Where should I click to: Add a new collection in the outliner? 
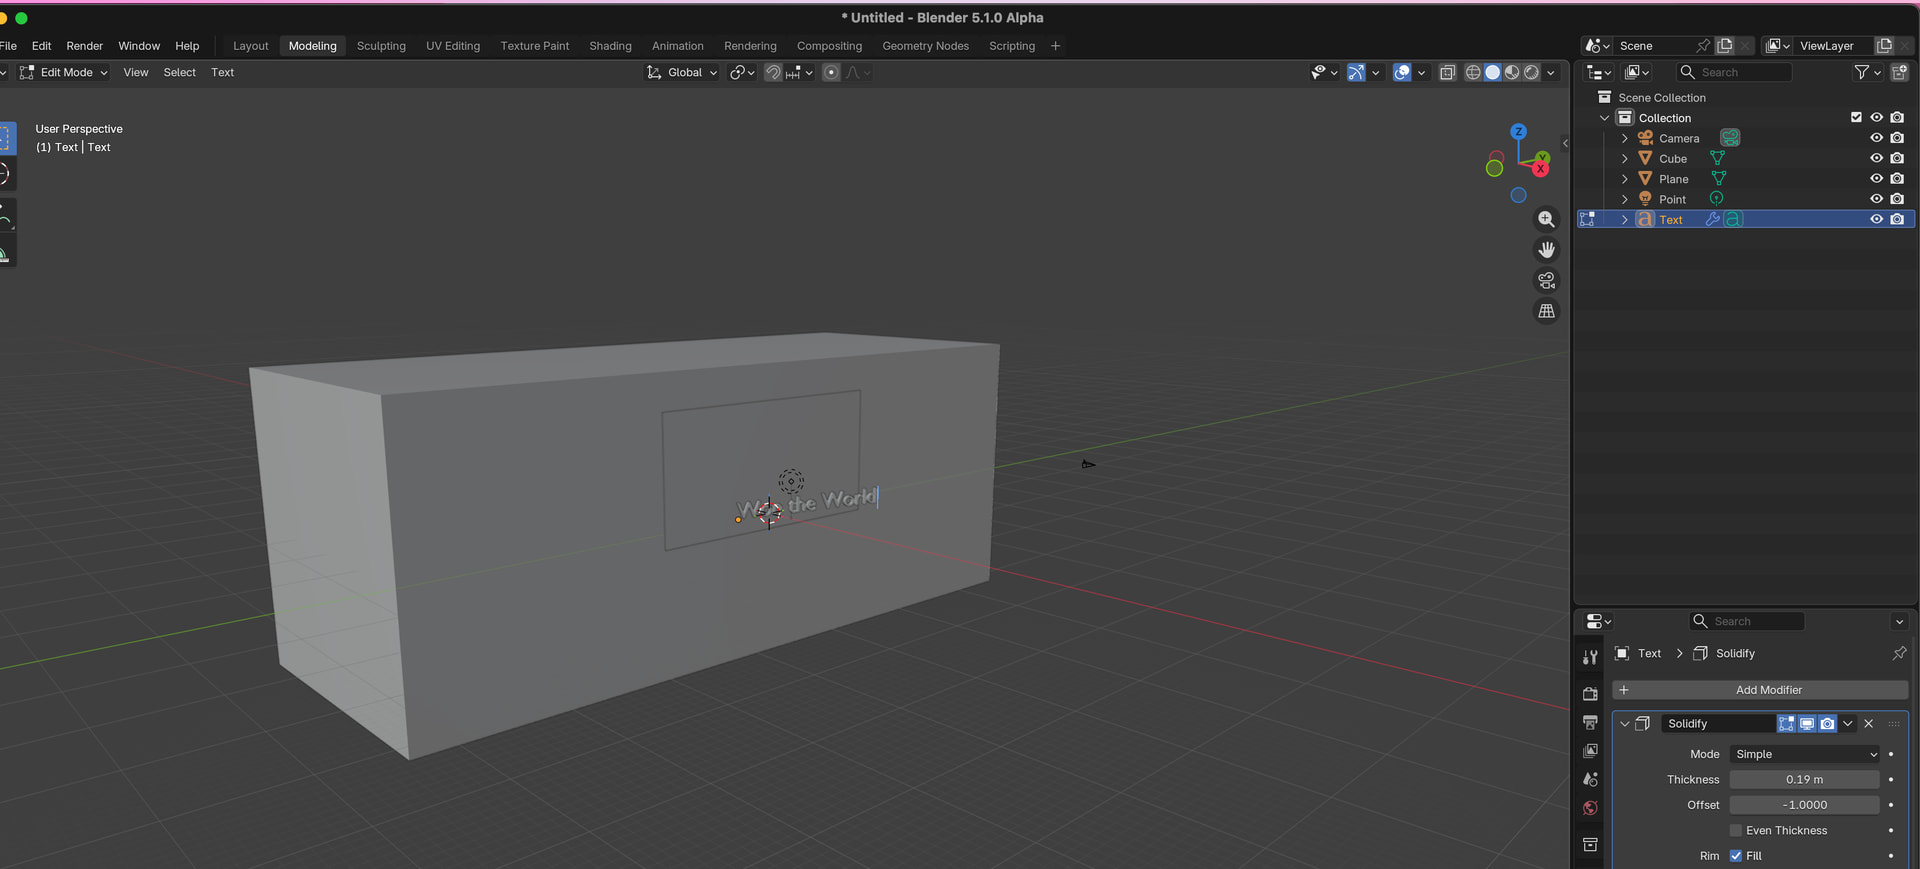1899,73
